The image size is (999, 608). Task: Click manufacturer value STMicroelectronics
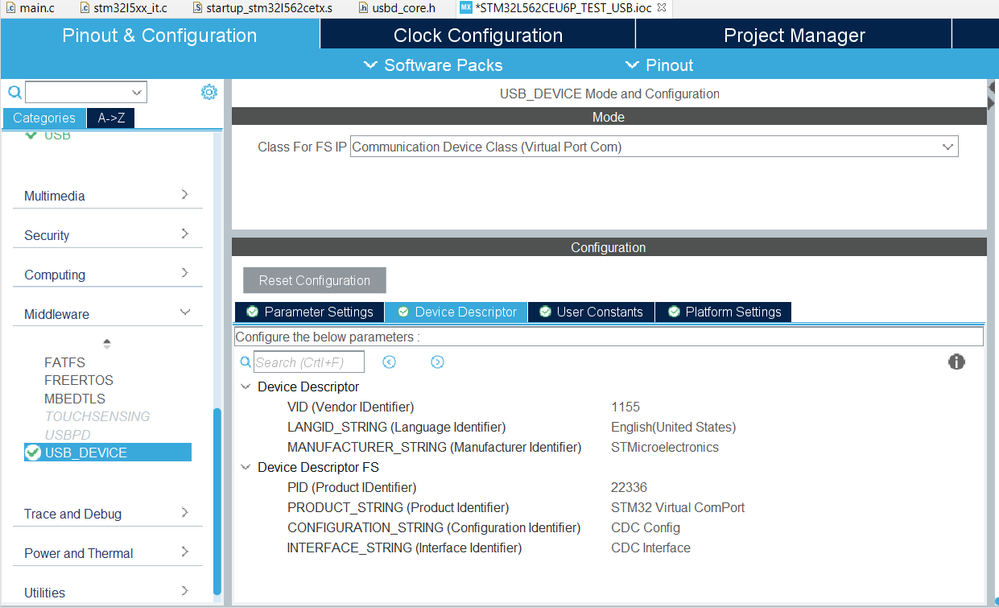665,447
